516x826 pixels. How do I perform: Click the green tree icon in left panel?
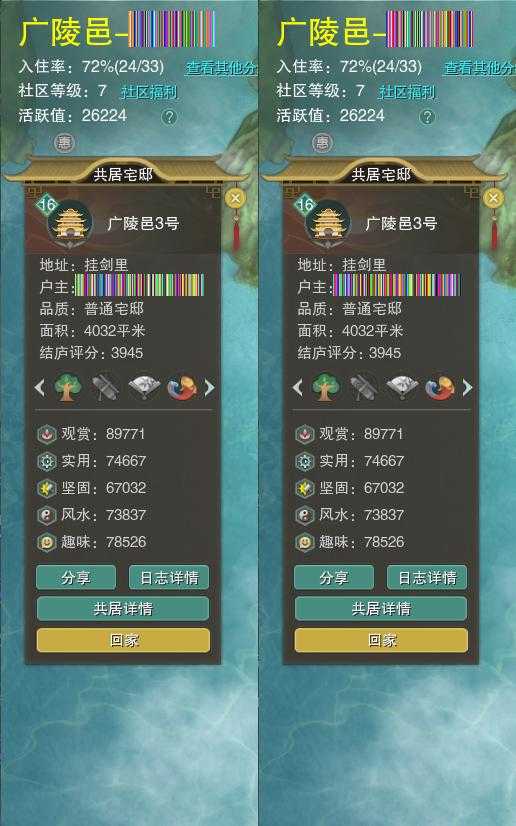pyautogui.click(x=68, y=388)
